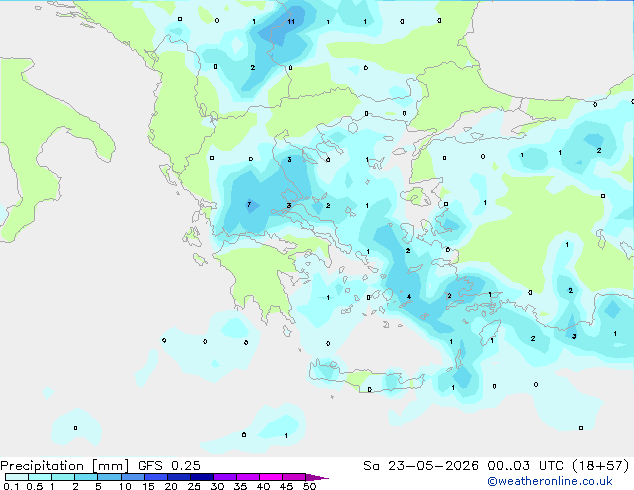Select the 25 mm dark blue swatch
The image size is (634, 490).
pyautogui.click(x=202, y=477)
